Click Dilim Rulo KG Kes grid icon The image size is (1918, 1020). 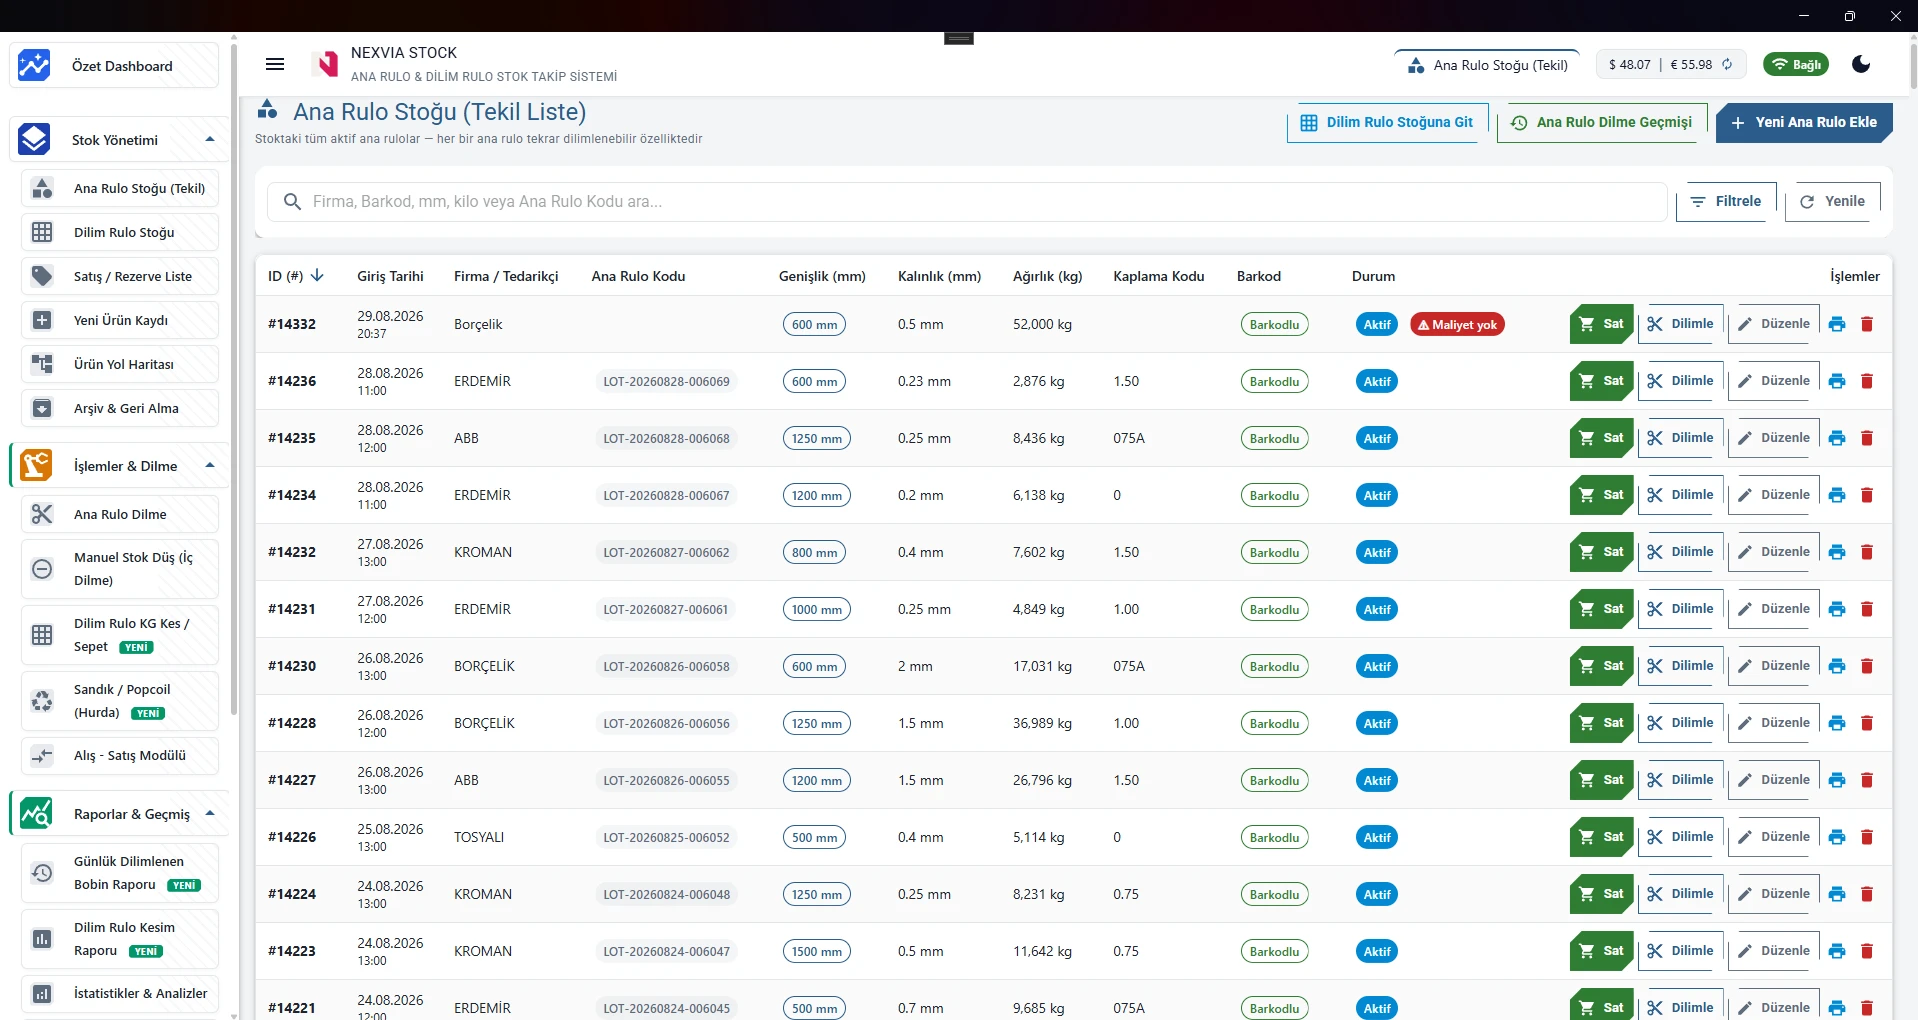tap(42, 635)
